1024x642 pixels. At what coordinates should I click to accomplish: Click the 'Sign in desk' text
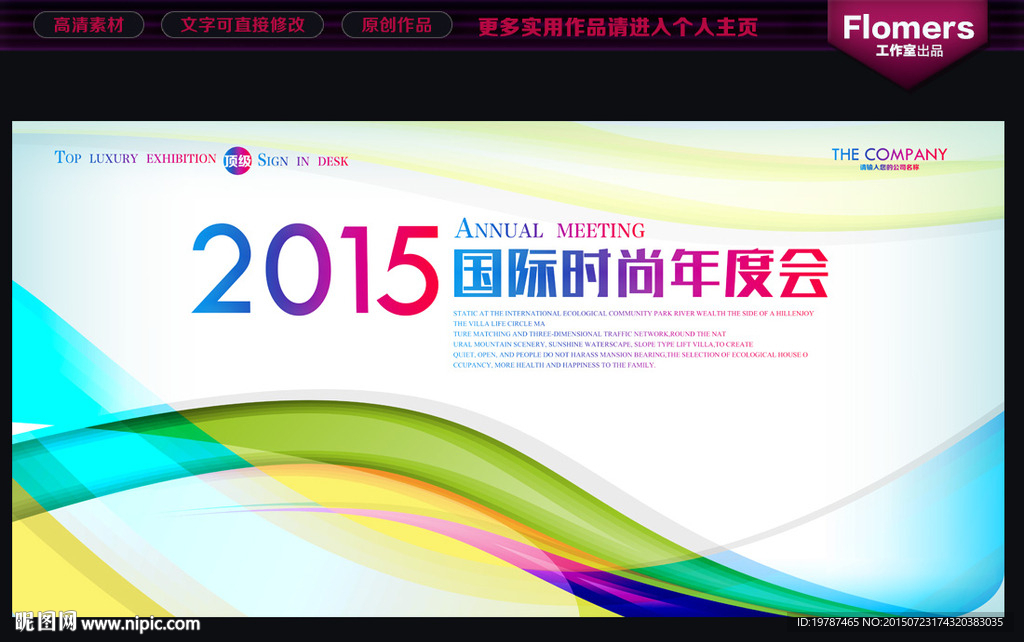point(303,161)
